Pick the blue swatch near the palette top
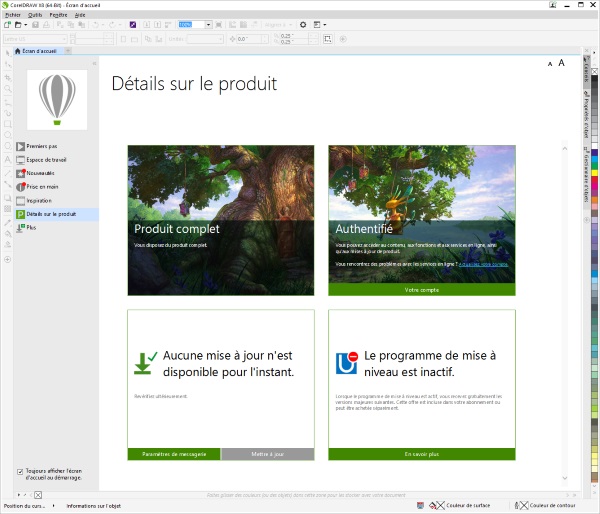Screen dimensions: 600x514 click(x=595, y=153)
